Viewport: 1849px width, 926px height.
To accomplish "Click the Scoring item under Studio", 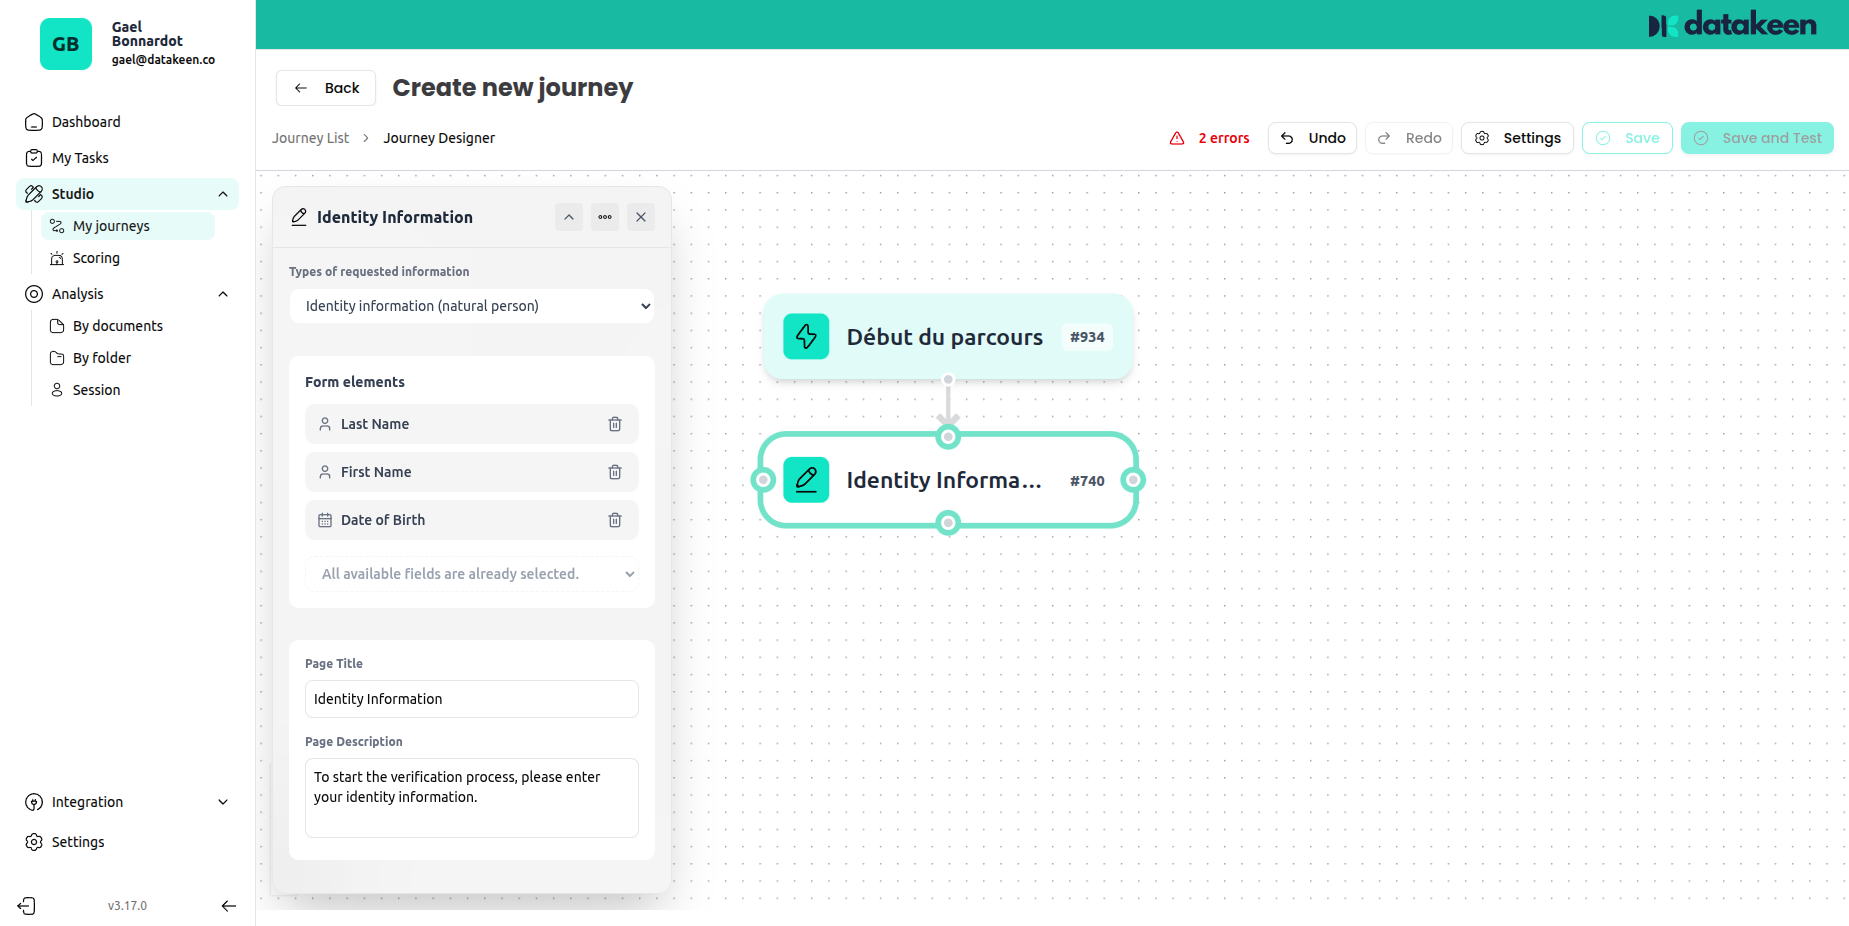I will (96, 258).
